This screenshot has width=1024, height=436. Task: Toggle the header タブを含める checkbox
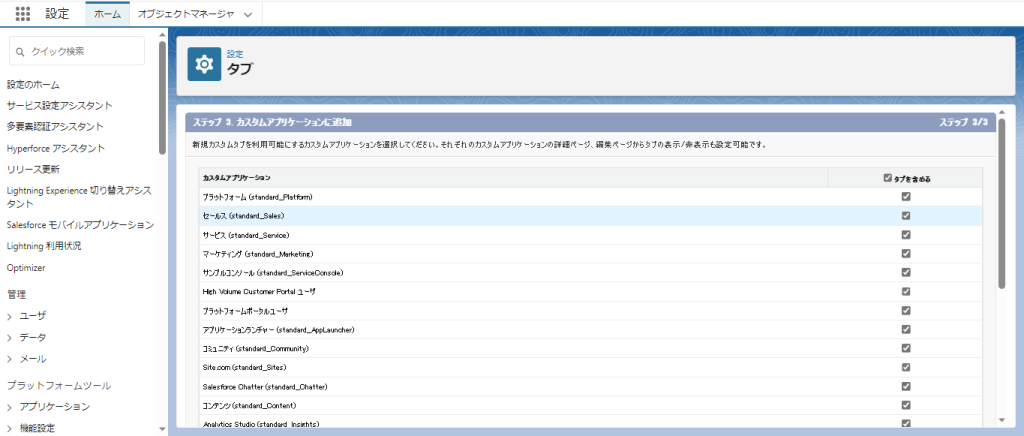[x=887, y=178]
